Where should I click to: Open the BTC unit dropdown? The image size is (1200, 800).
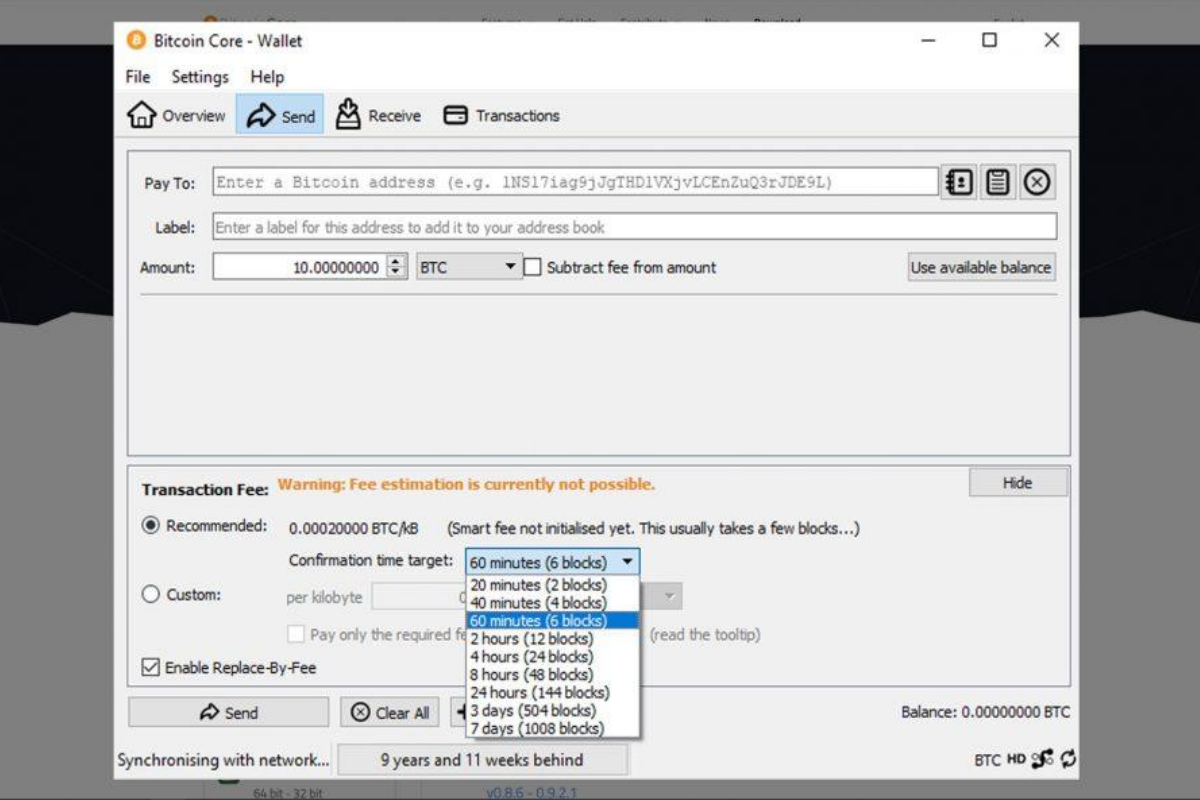pyautogui.click(x=469, y=267)
